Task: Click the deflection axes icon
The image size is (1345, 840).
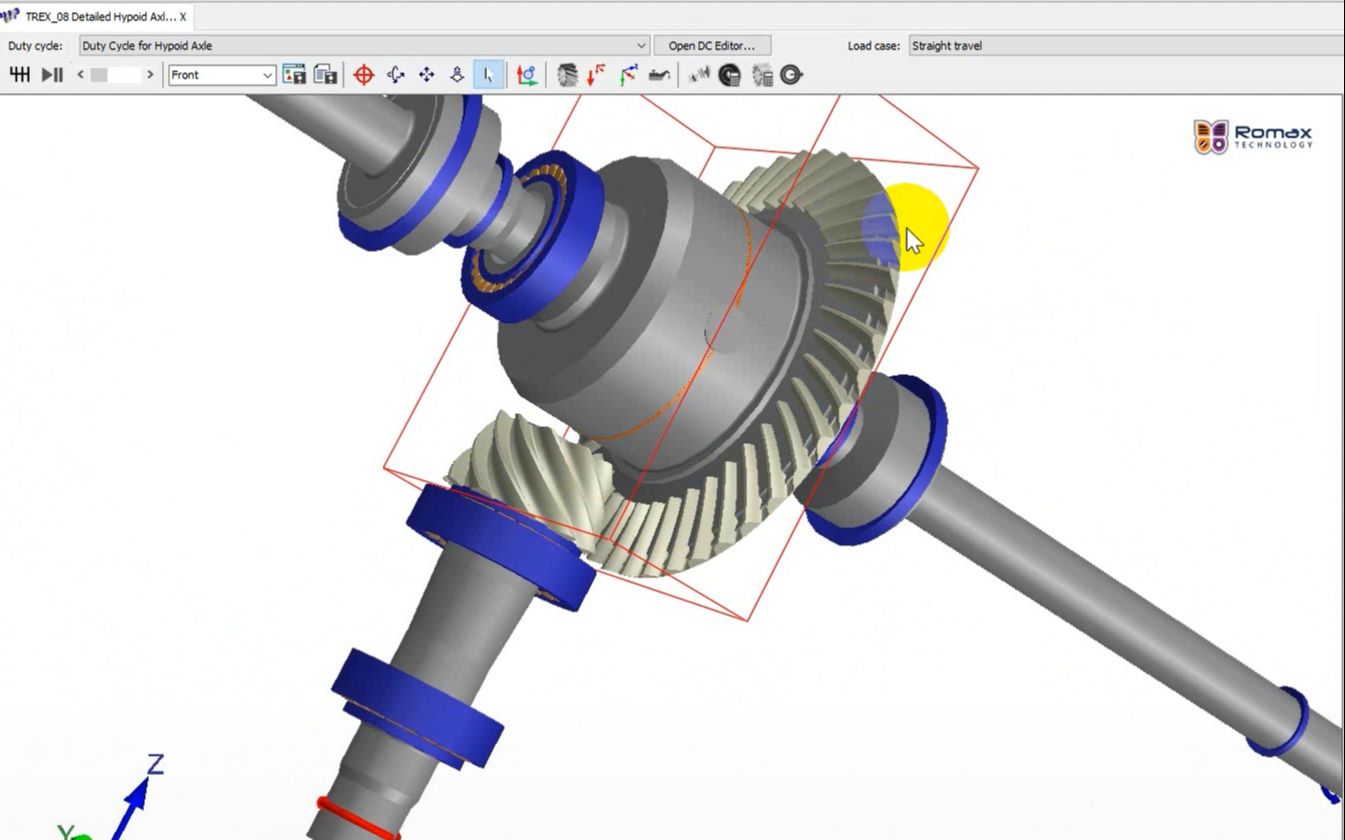Action: tap(628, 75)
